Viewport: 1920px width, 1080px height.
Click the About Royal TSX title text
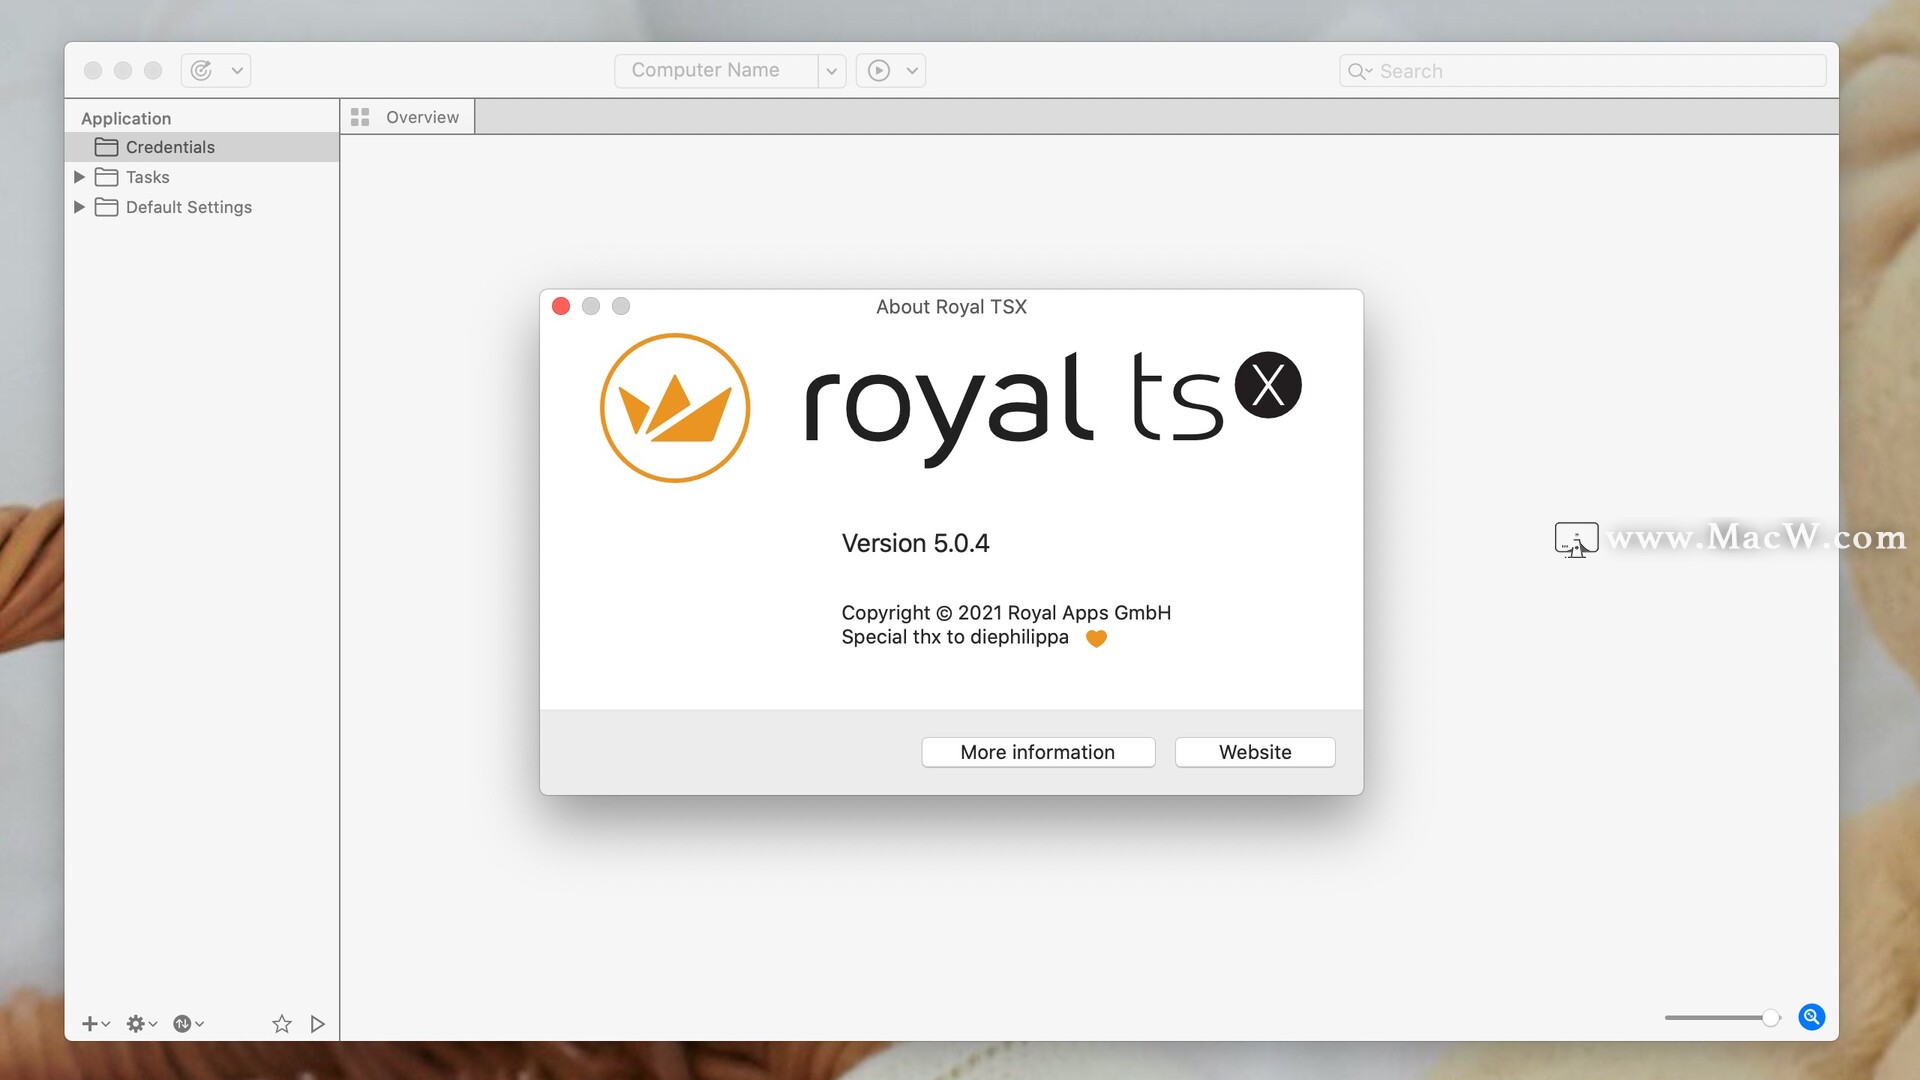tap(951, 307)
